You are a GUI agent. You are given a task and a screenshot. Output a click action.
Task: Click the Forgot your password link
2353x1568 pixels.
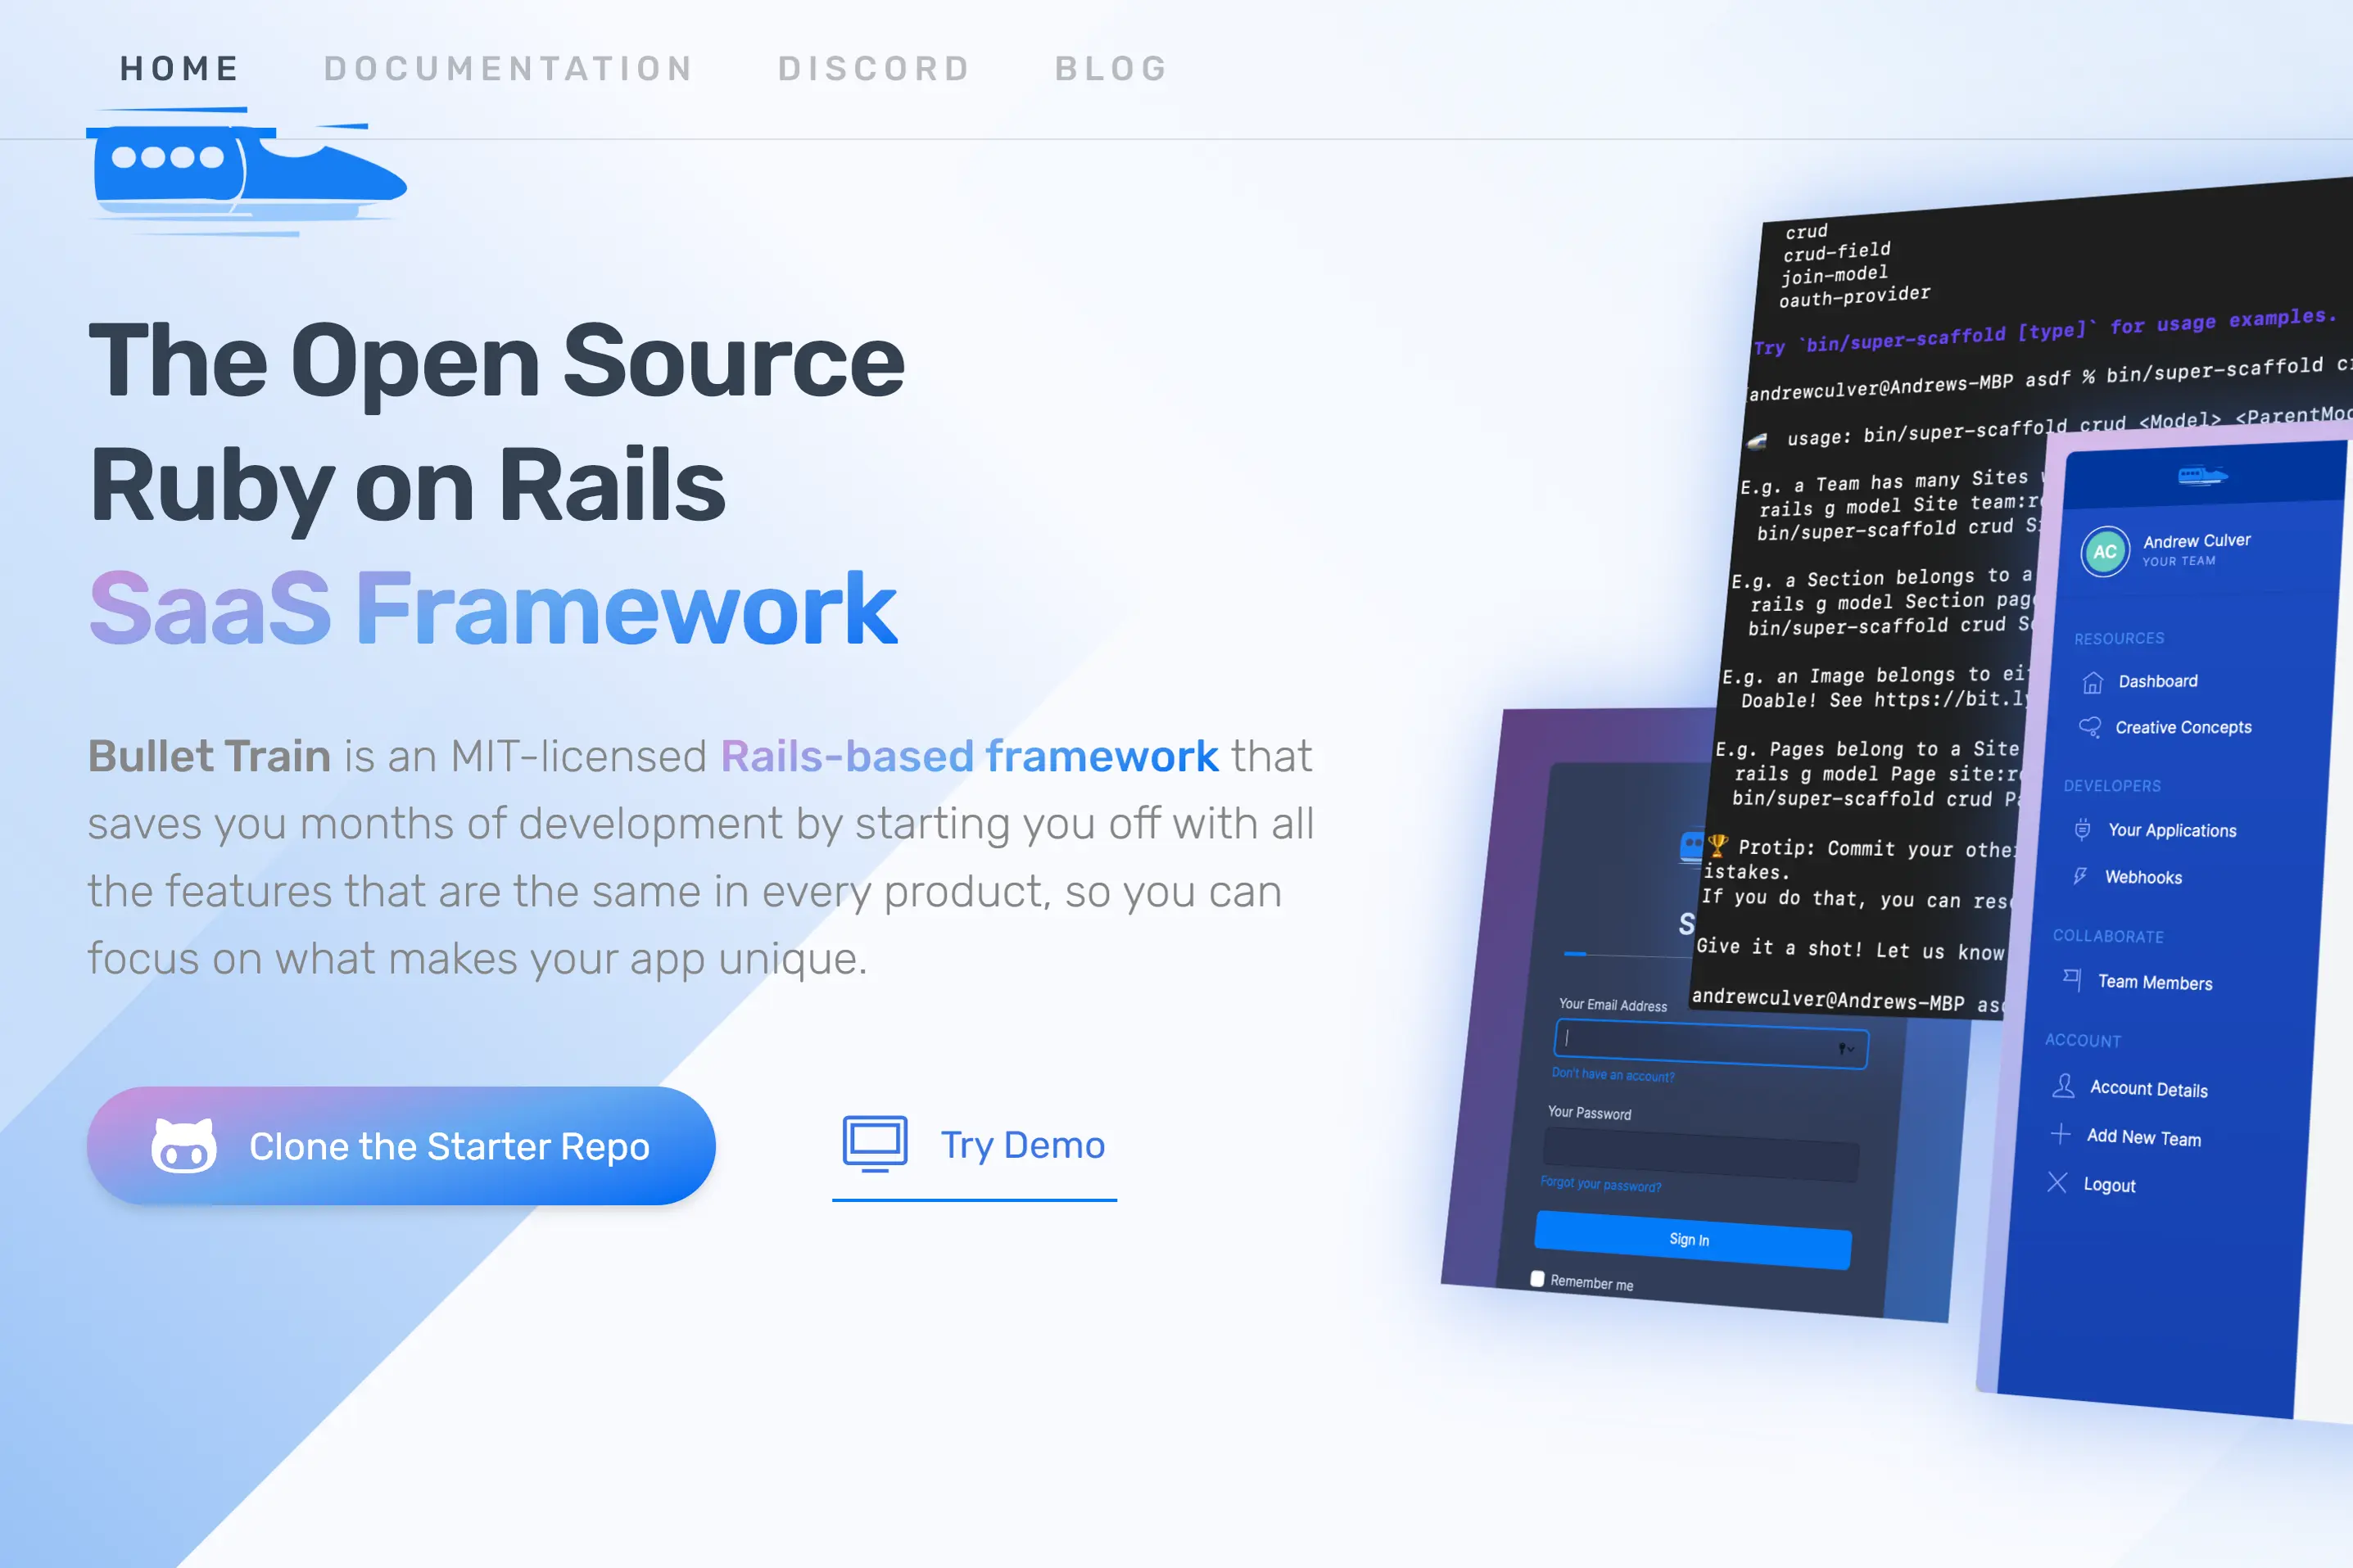point(1600,1185)
